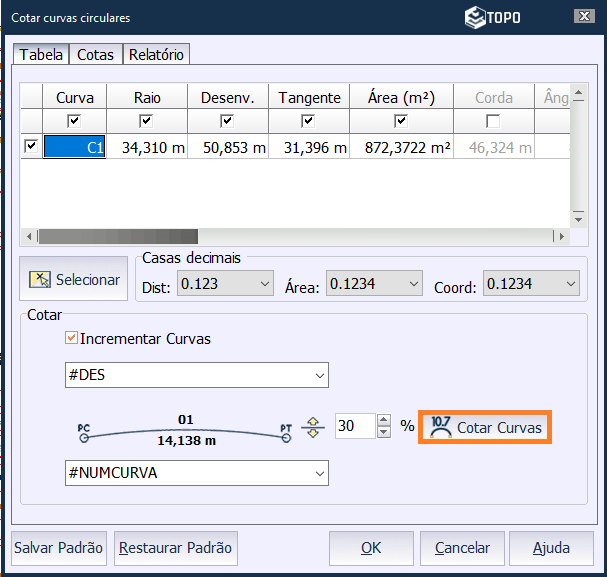Click the TOPO logo in title bar

(x=492, y=17)
